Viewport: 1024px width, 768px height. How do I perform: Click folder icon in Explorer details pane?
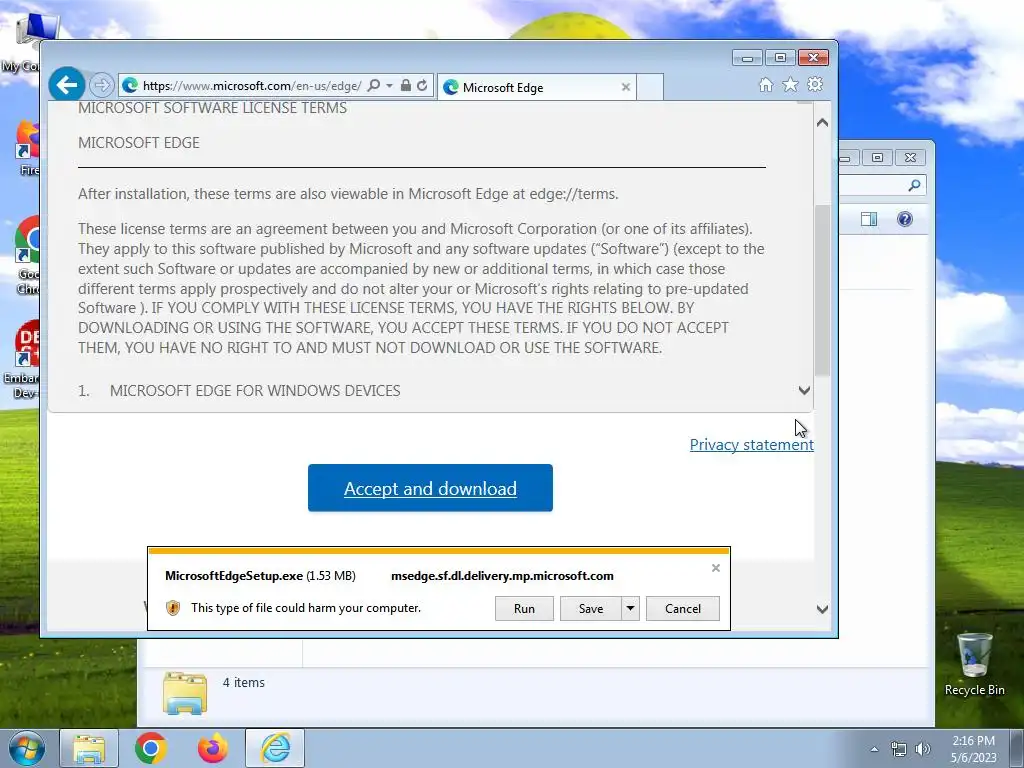tap(185, 692)
